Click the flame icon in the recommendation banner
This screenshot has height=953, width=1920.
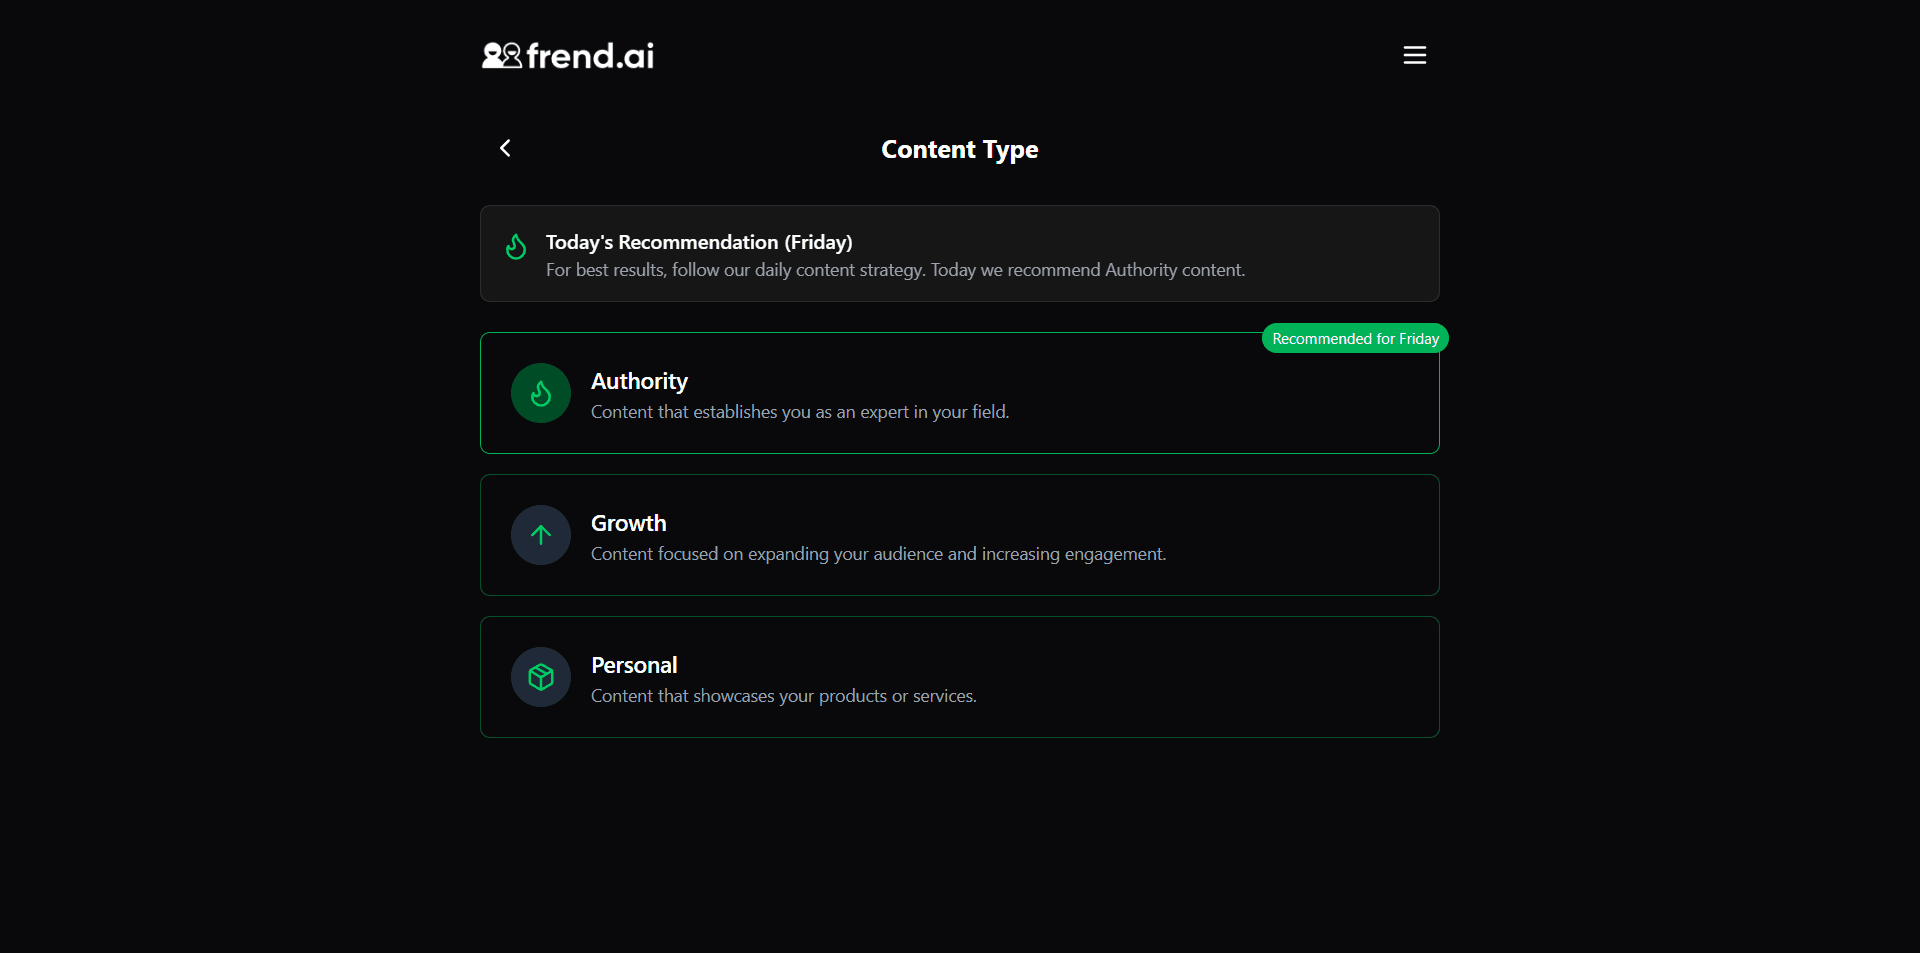[515, 247]
